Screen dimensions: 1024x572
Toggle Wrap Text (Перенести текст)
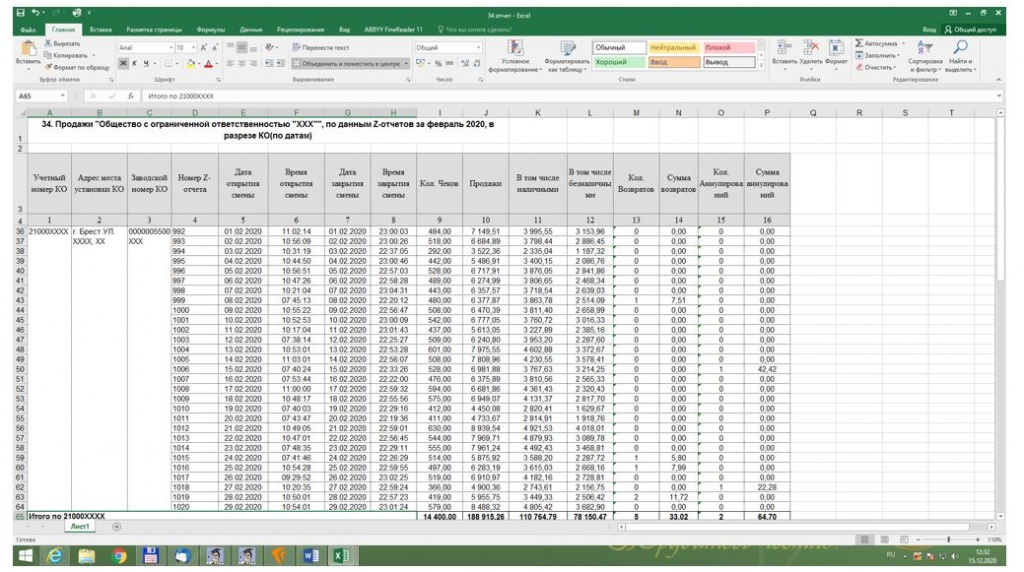pos(321,48)
